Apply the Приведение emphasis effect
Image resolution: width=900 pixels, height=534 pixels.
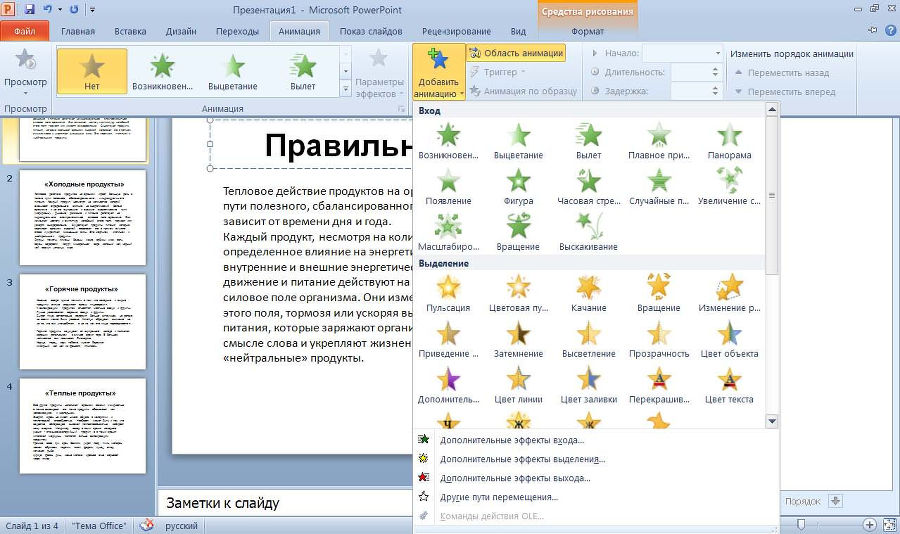[448, 340]
